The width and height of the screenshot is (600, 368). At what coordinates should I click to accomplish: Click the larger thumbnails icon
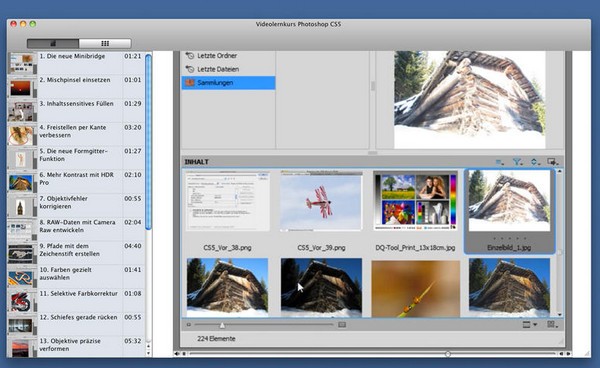tap(342, 325)
